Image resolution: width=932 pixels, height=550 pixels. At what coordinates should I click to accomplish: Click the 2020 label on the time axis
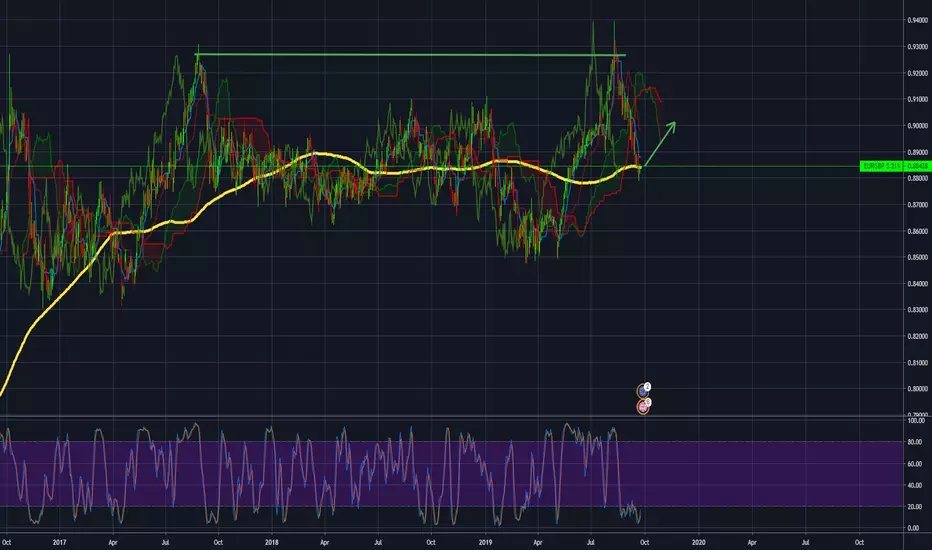click(x=699, y=542)
